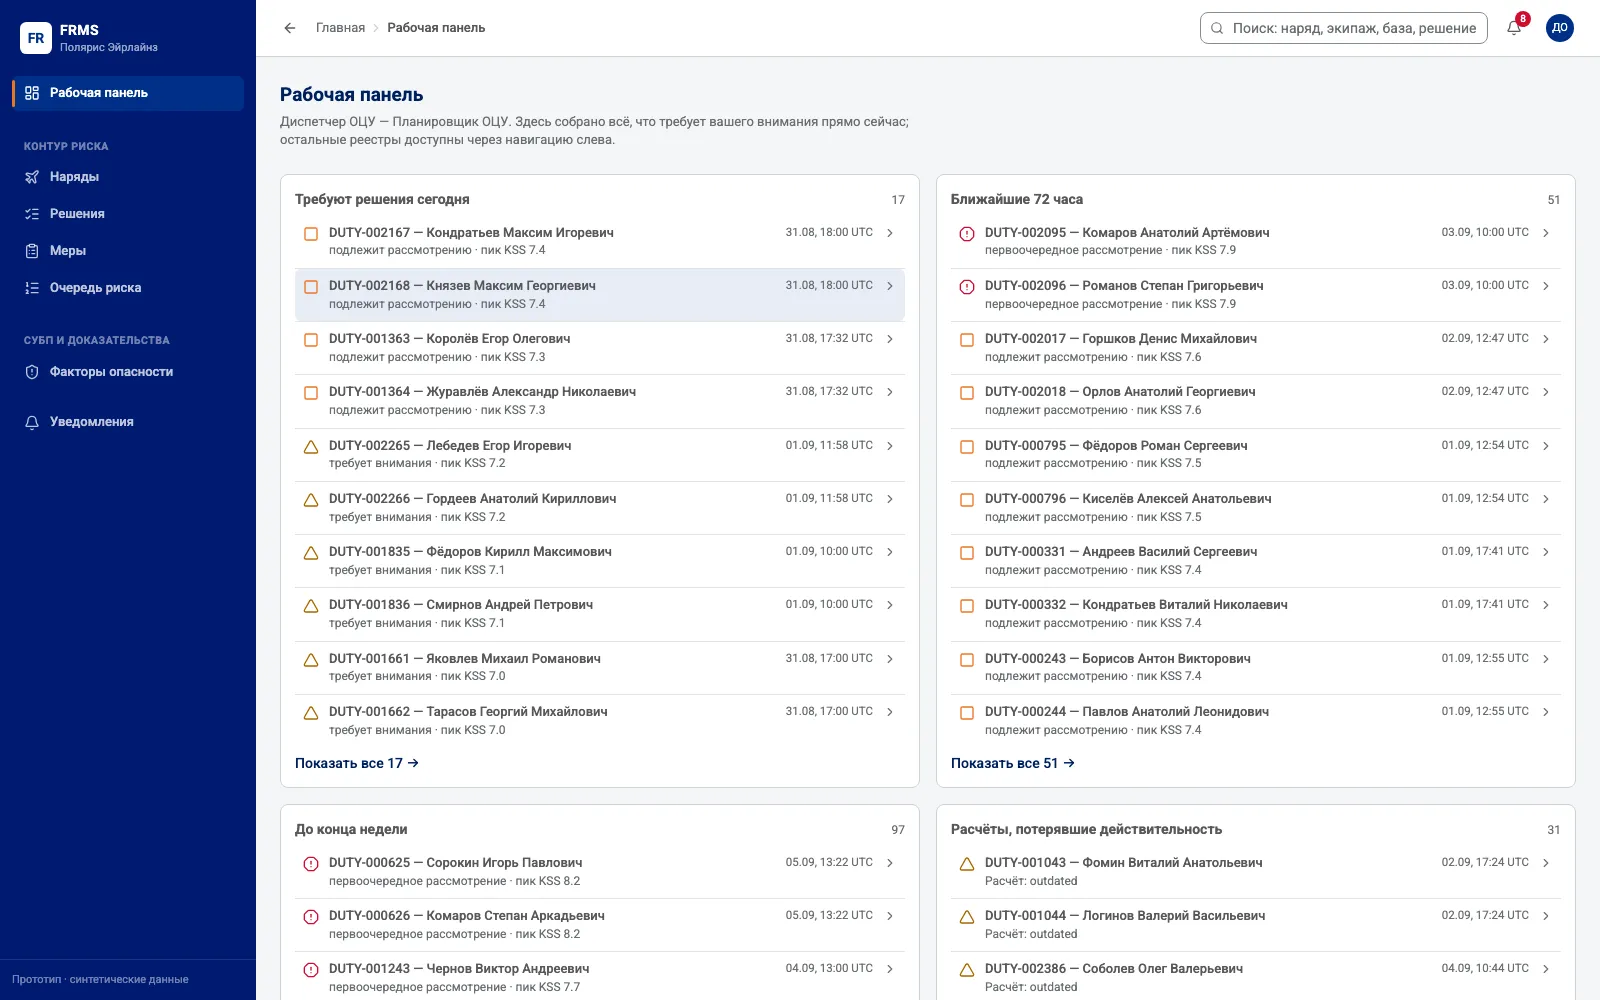Viewport: 1600px width, 1000px height.
Task: Open Очередь риска label in the sidebar
Action: click(96, 288)
